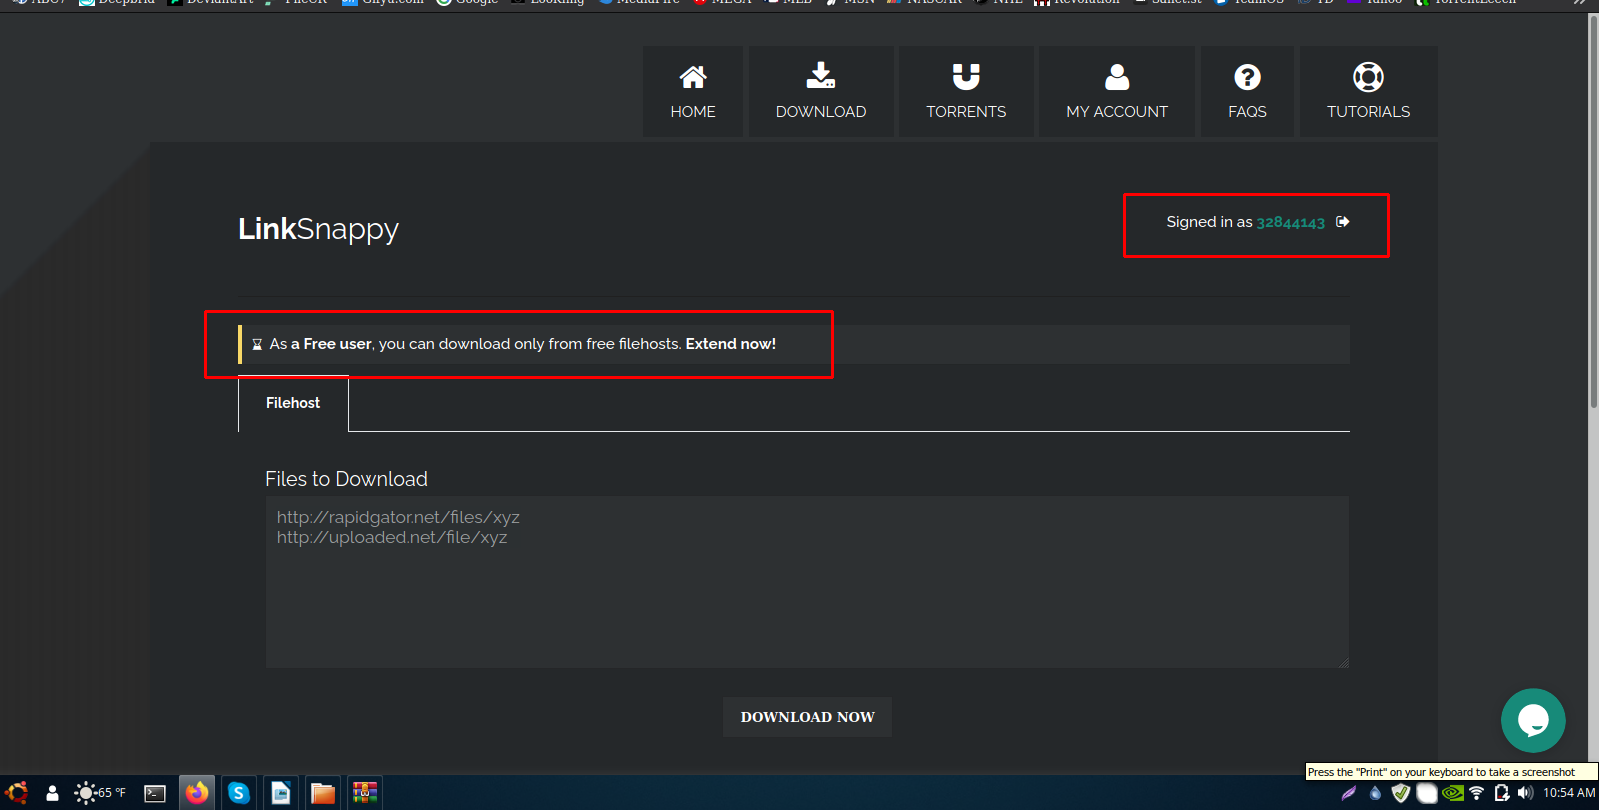1599x810 pixels.
Task: Click the Files to Download heading
Action: pyautogui.click(x=346, y=479)
